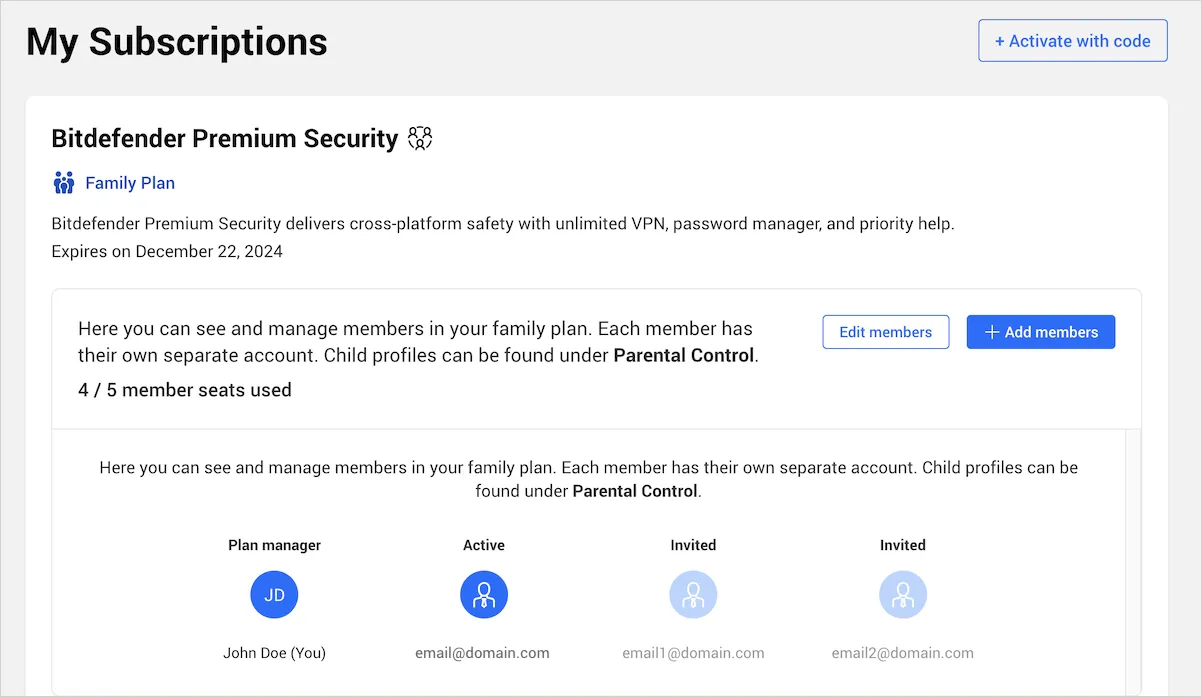Click the plus icon on Add members
This screenshot has width=1202, height=697.
(x=991, y=331)
